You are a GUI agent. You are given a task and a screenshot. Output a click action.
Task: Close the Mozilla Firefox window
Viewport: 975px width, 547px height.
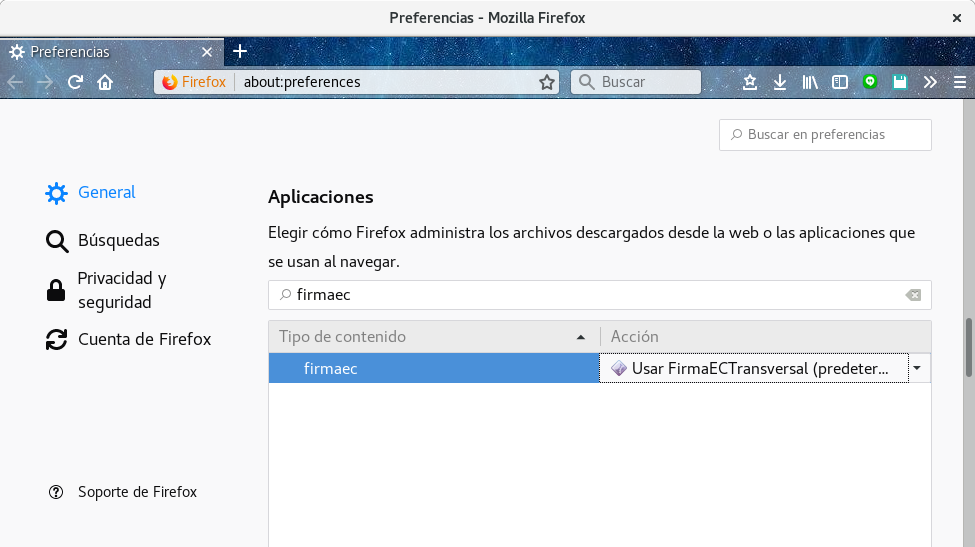(x=957, y=18)
